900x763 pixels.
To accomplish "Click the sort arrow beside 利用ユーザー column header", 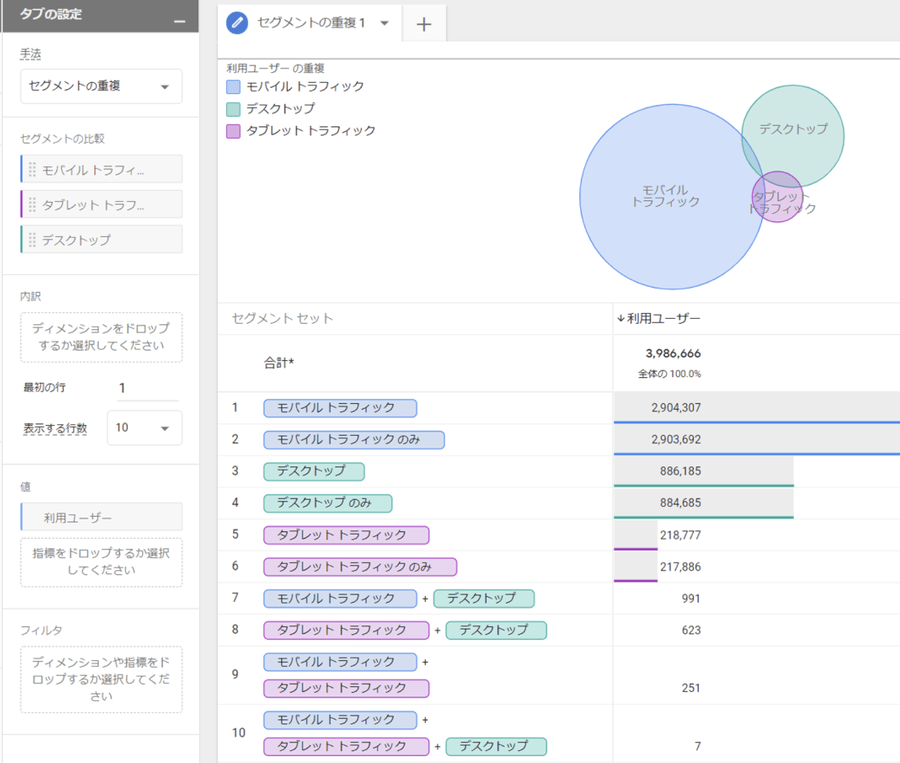I will tap(620, 319).
